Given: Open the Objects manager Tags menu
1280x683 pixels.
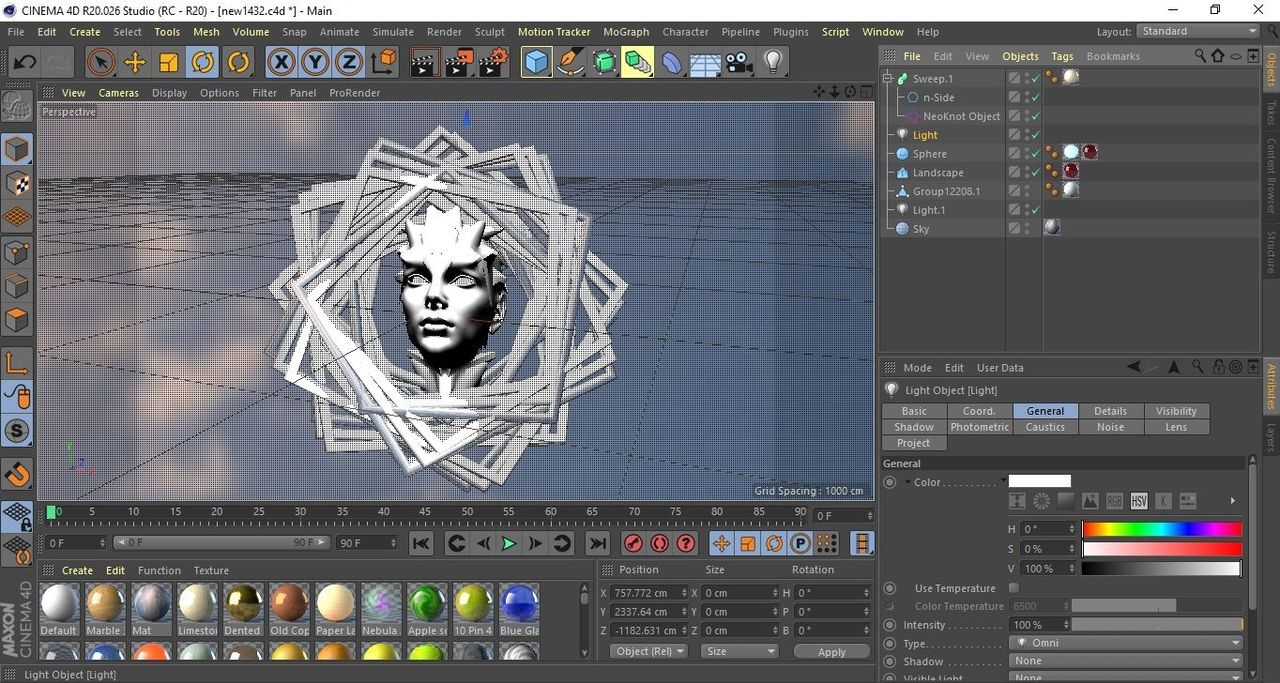Looking at the screenshot, I should [x=1062, y=57].
